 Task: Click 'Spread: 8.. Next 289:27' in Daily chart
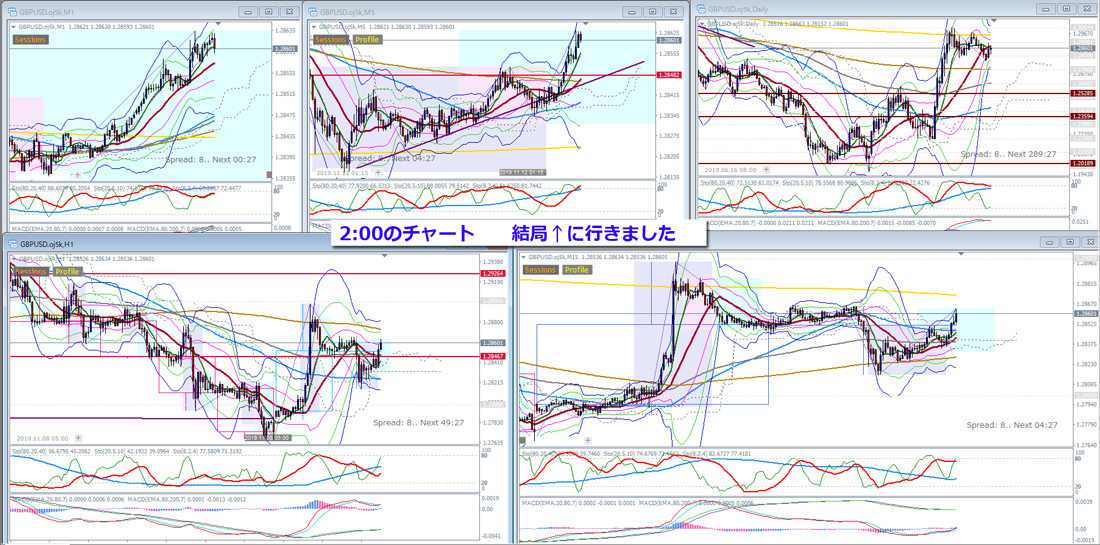point(1007,153)
